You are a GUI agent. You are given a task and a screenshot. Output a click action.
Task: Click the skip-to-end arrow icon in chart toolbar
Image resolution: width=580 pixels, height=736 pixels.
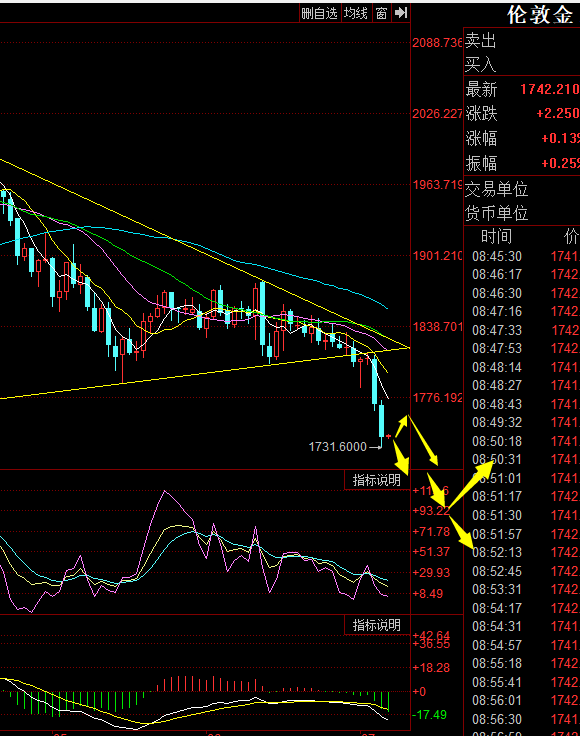(x=401, y=13)
